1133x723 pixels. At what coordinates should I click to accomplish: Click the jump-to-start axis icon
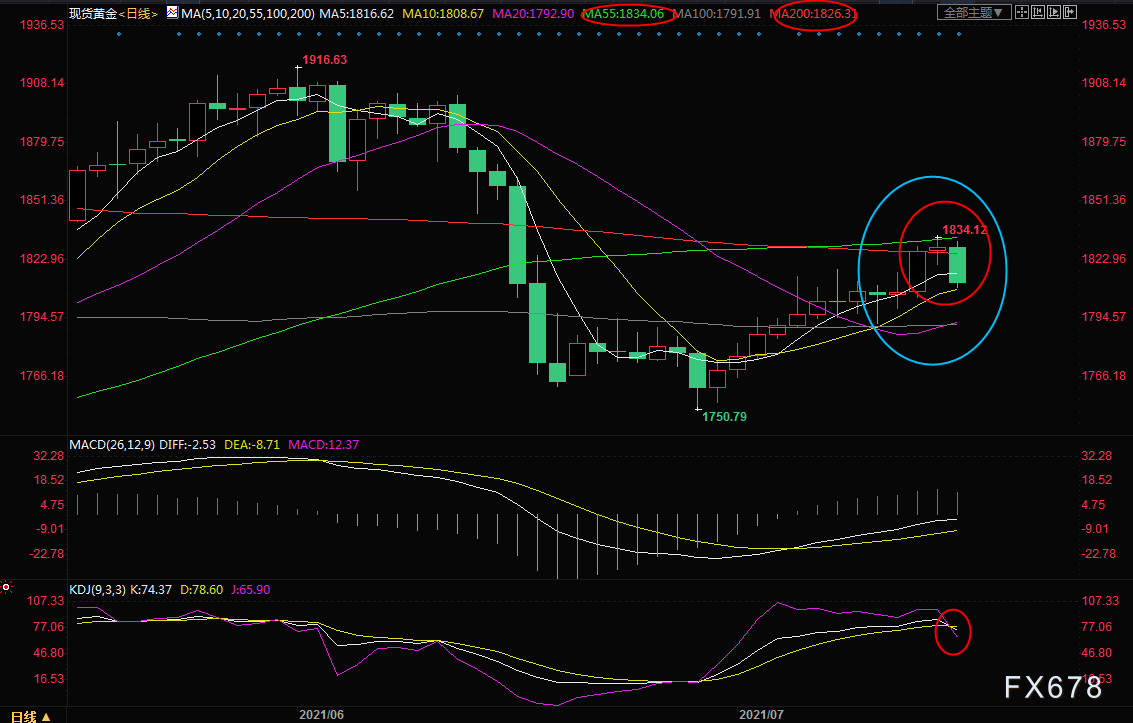(1038, 12)
